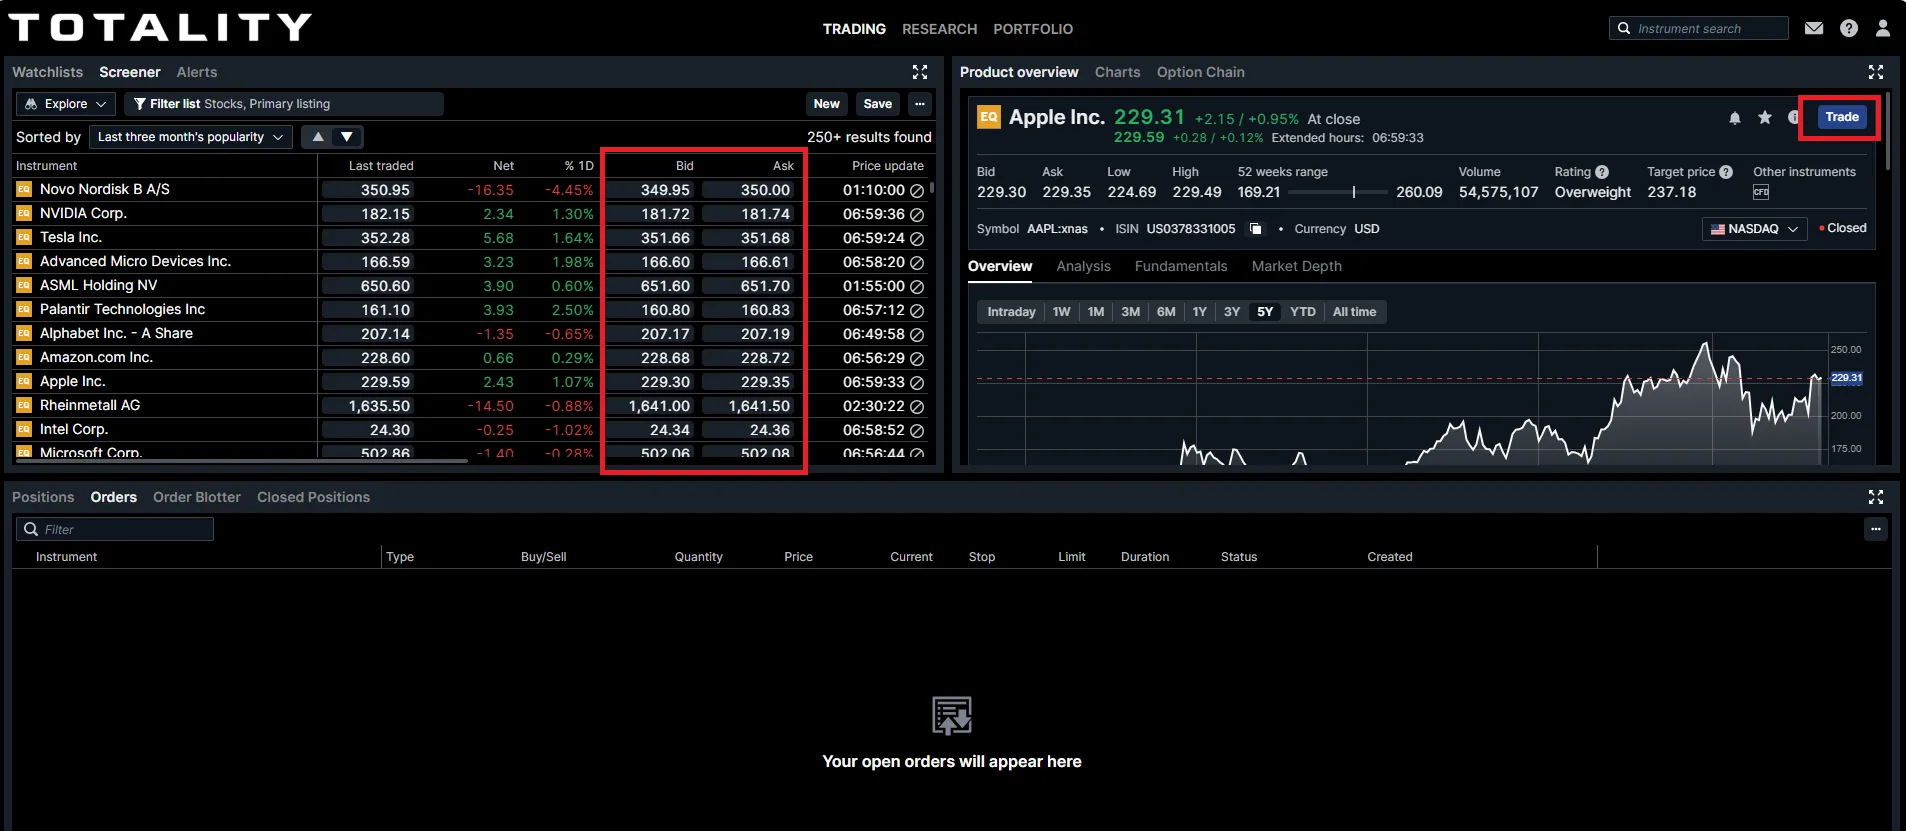The height and width of the screenshot is (831, 1906).
Task: Maximize the Screener panel
Action: coord(920,72)
